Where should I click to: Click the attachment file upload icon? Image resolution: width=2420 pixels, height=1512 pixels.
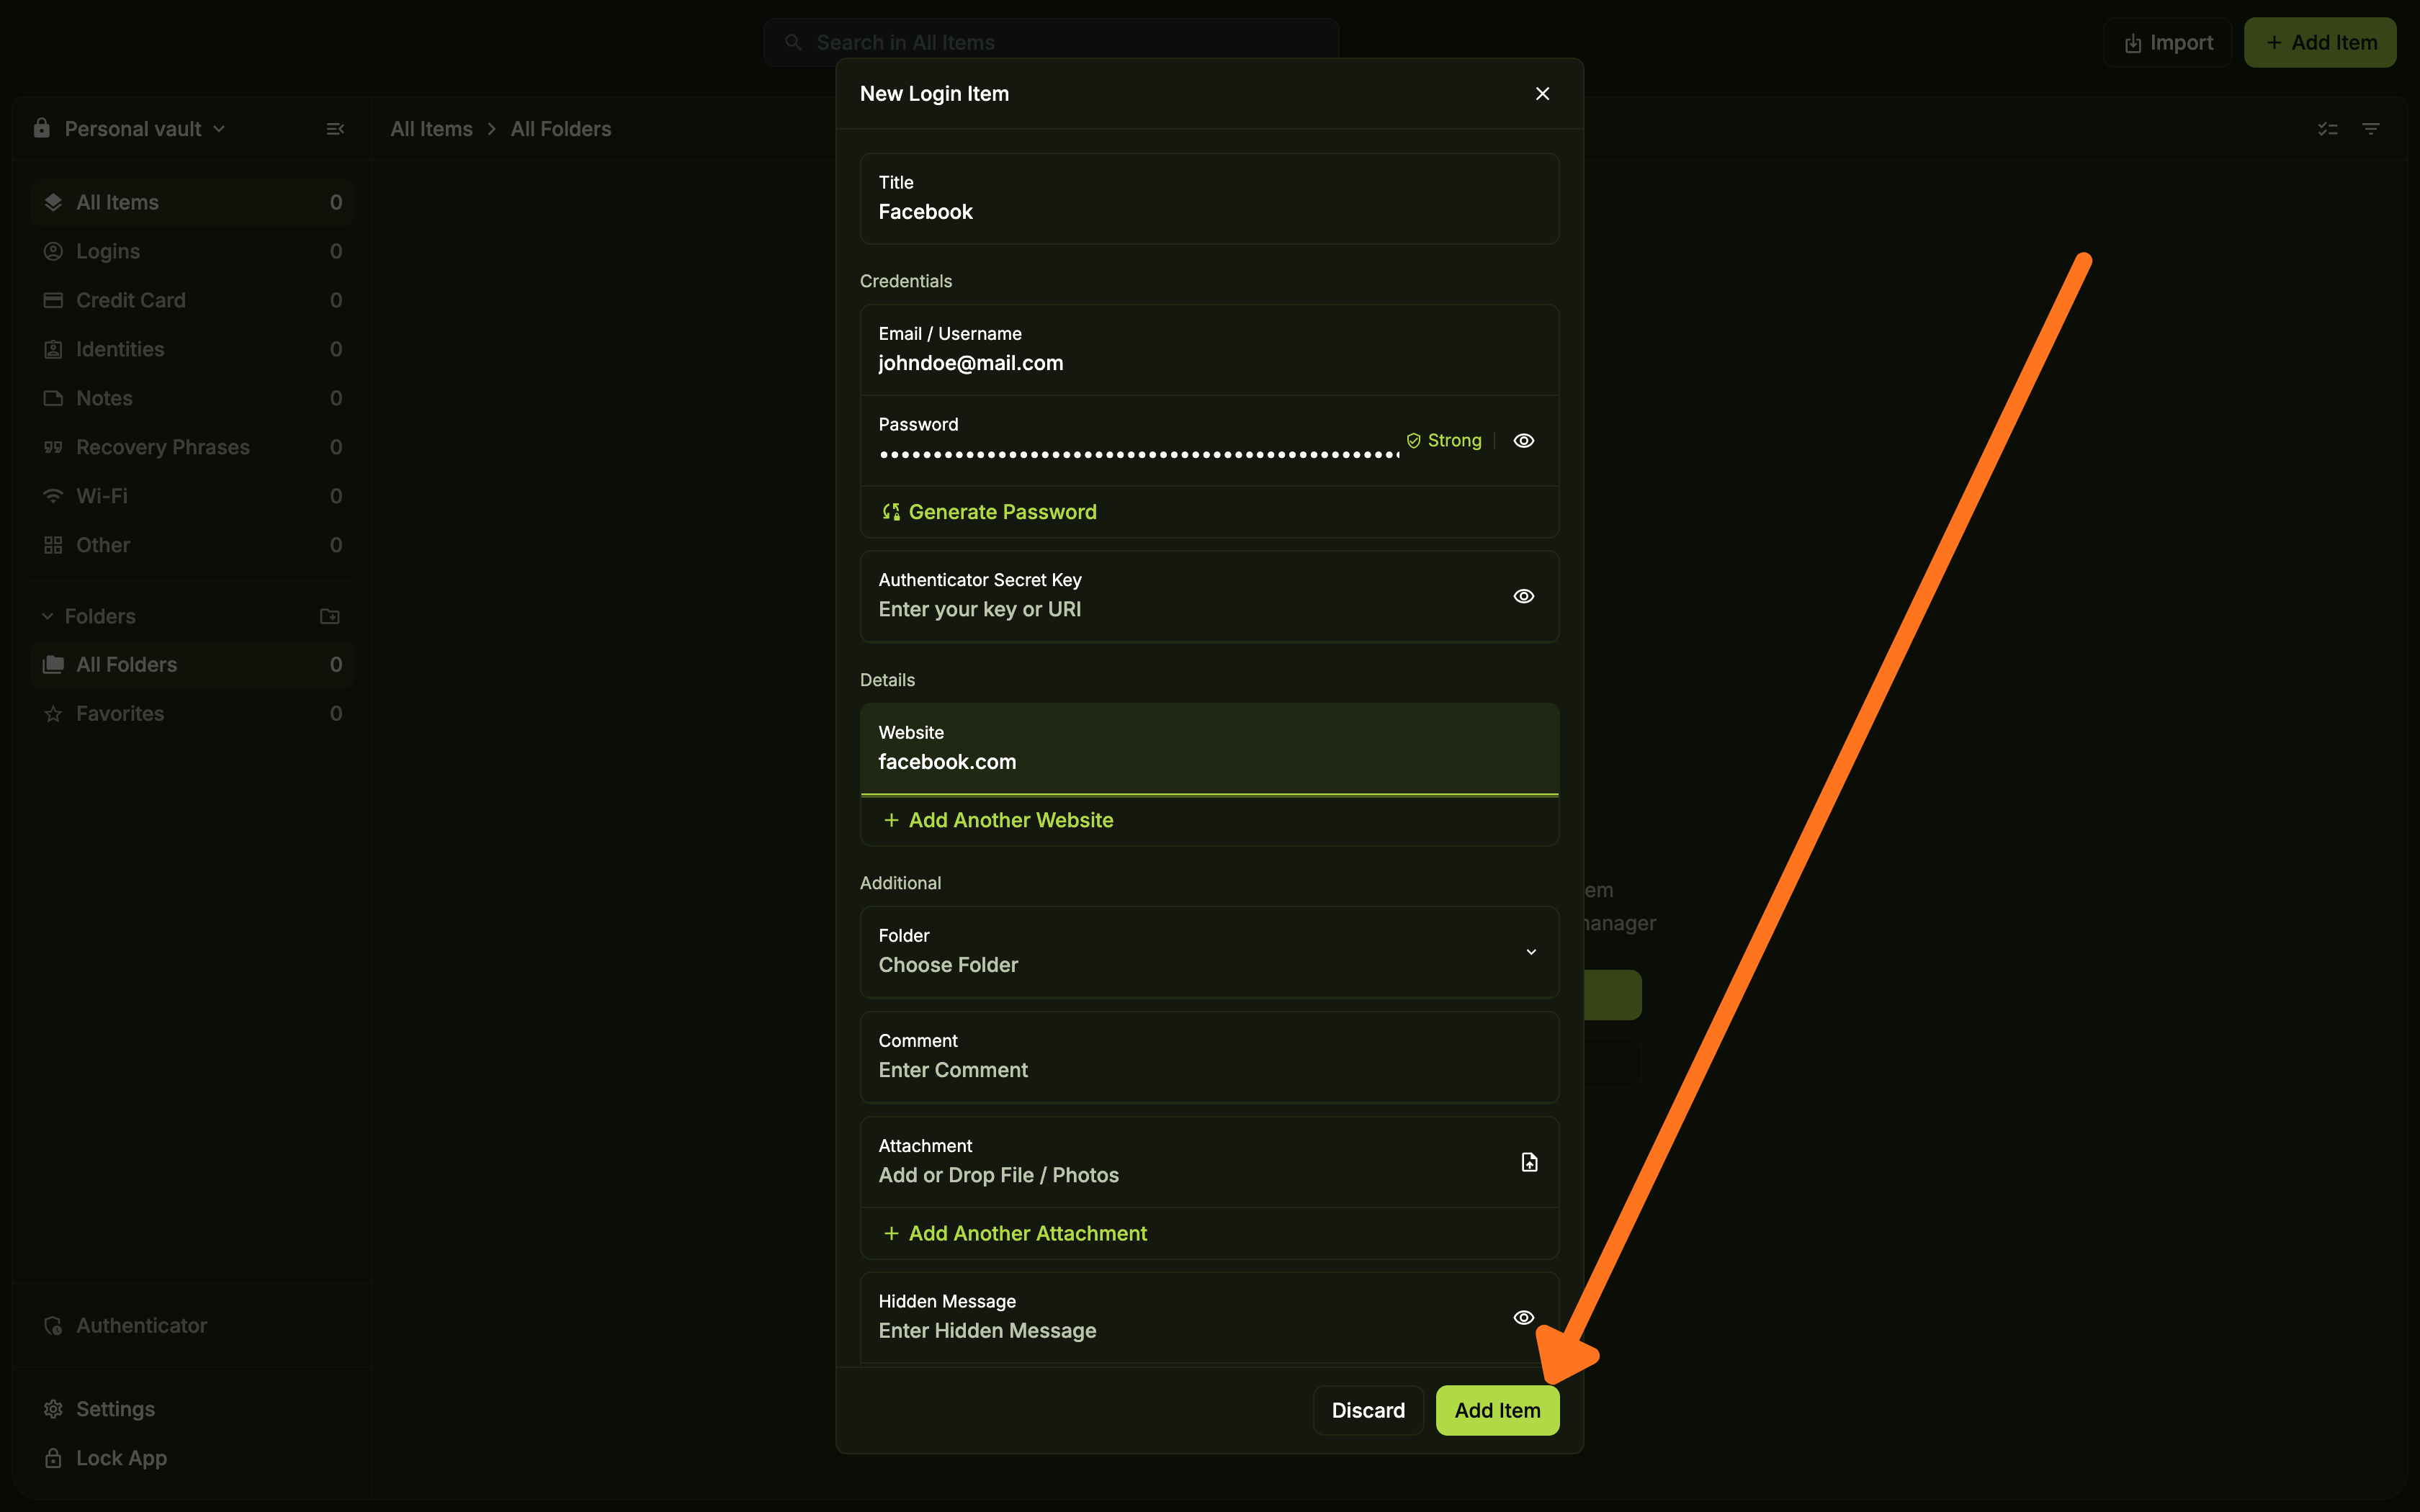pyautogui.click(x=1529, y=1162)
